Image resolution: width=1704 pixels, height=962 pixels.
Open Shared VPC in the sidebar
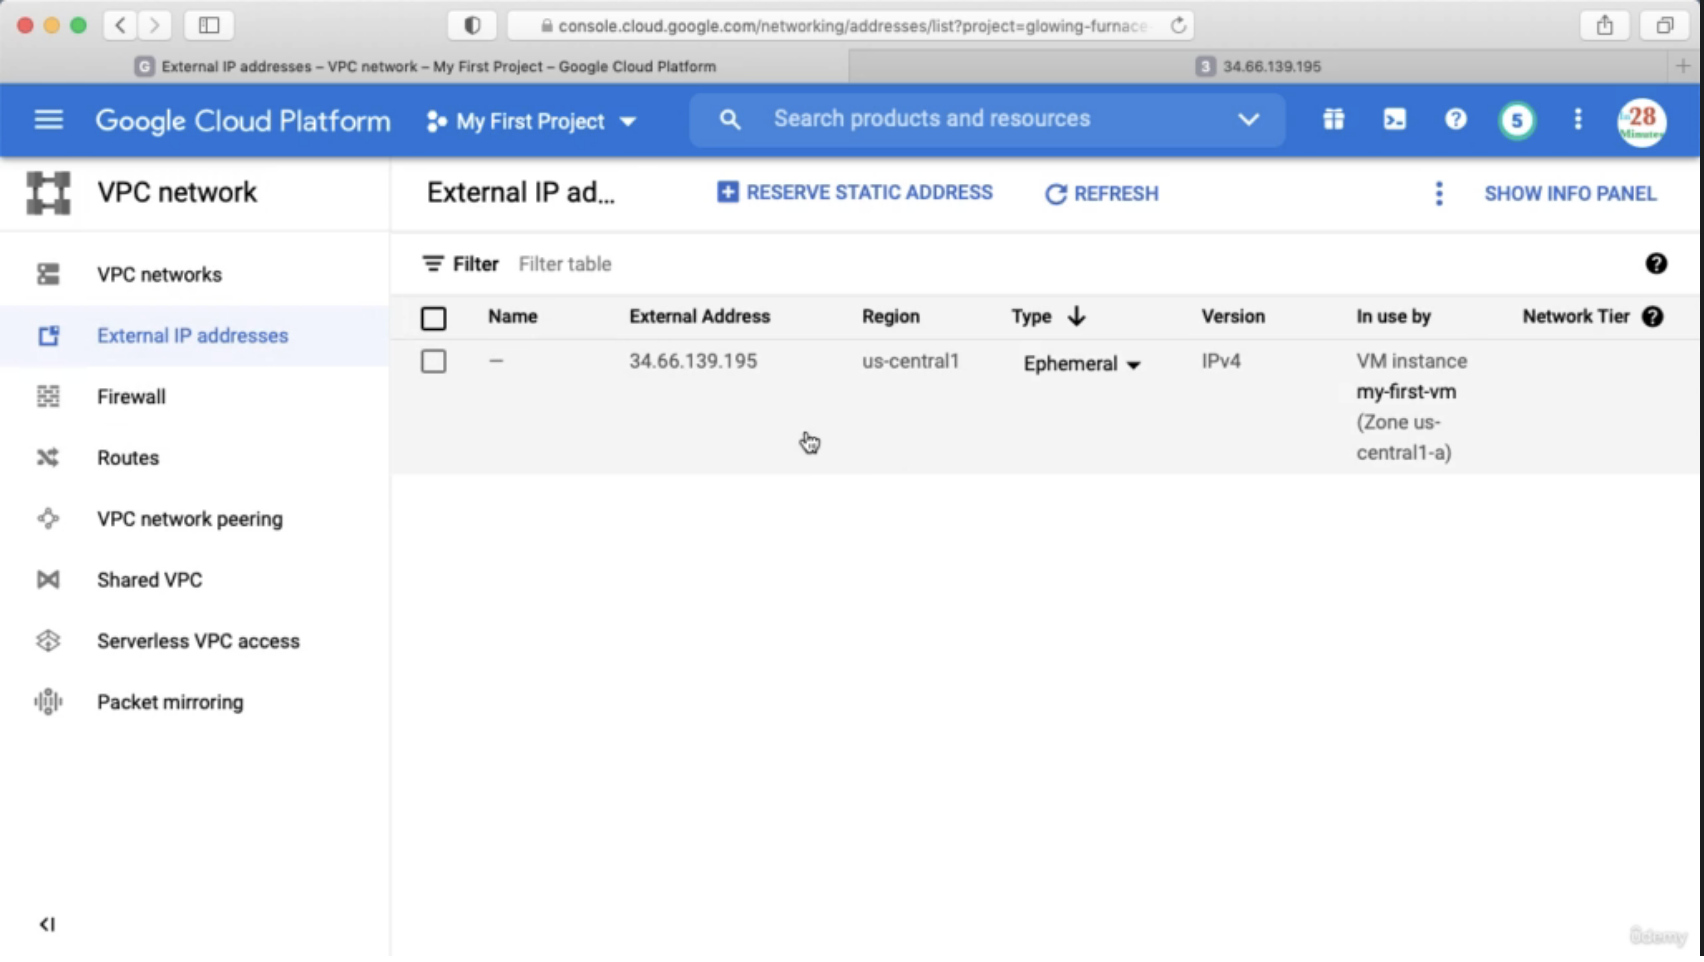tap(150, 580)
